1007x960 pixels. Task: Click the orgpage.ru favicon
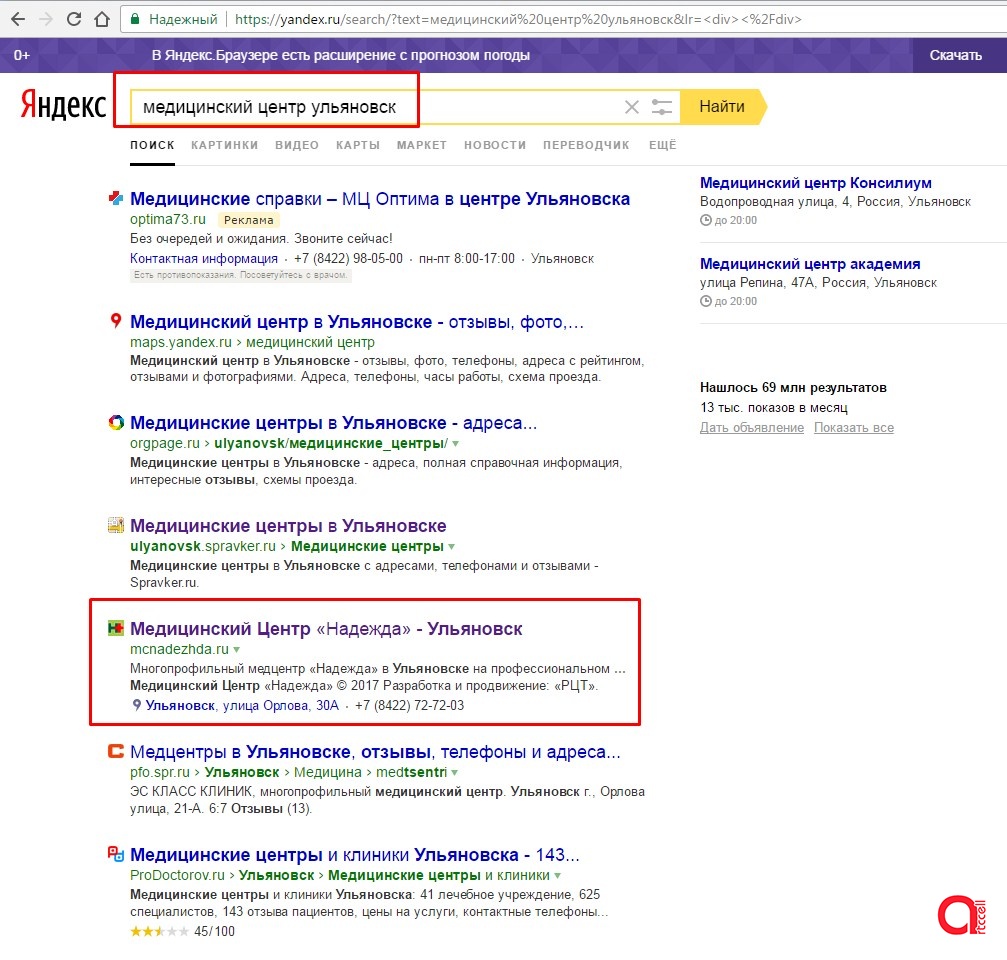pos(116,423)
